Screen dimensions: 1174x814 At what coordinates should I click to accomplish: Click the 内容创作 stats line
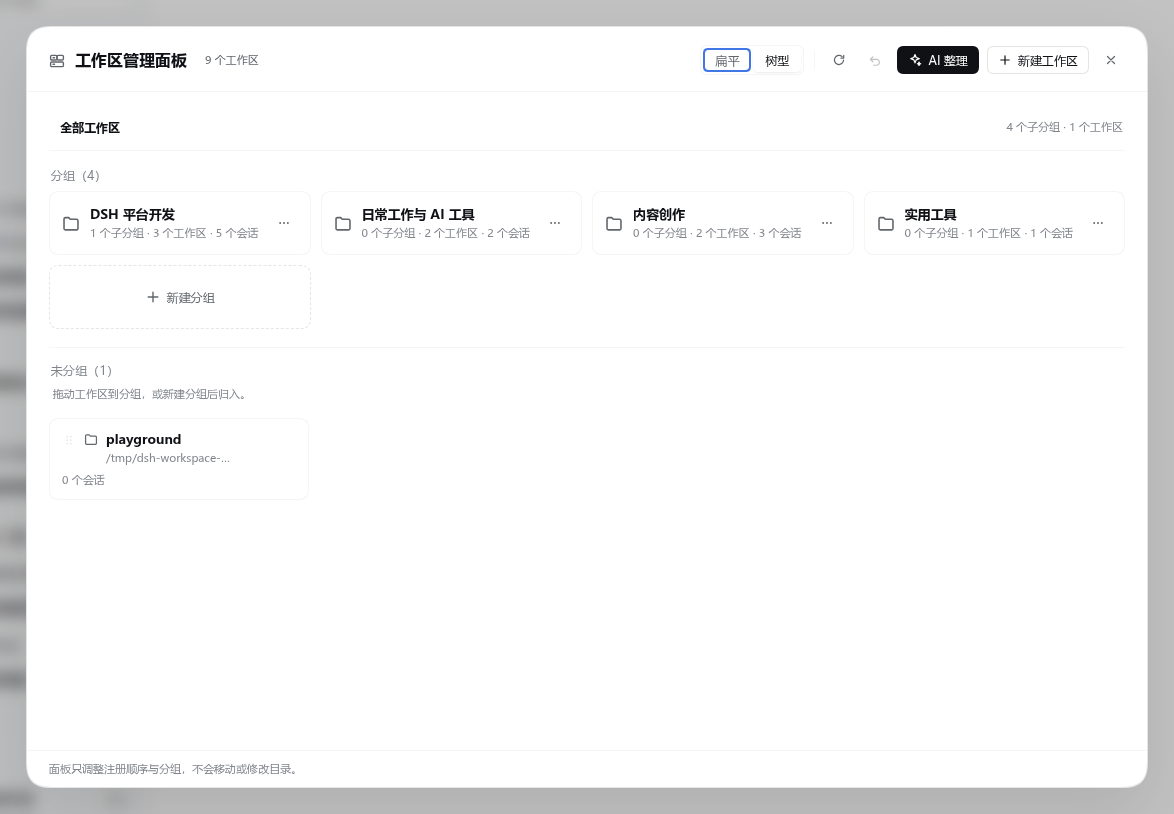717,233
